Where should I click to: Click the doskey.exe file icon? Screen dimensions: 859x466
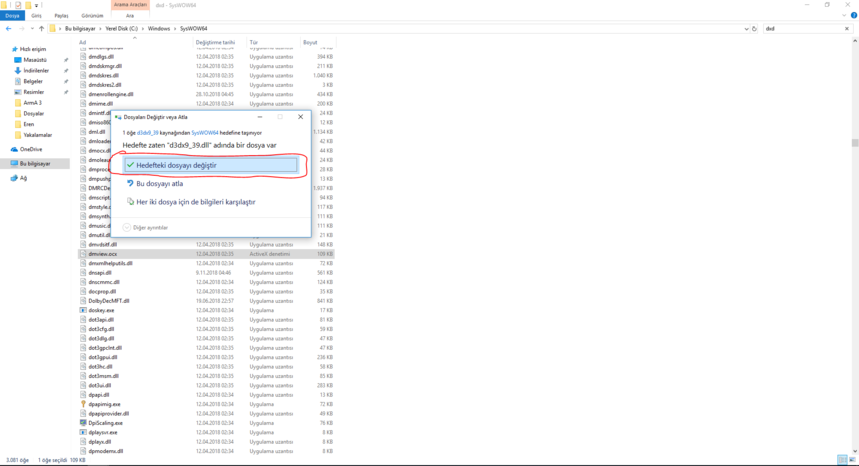click(x=83, y=310)
